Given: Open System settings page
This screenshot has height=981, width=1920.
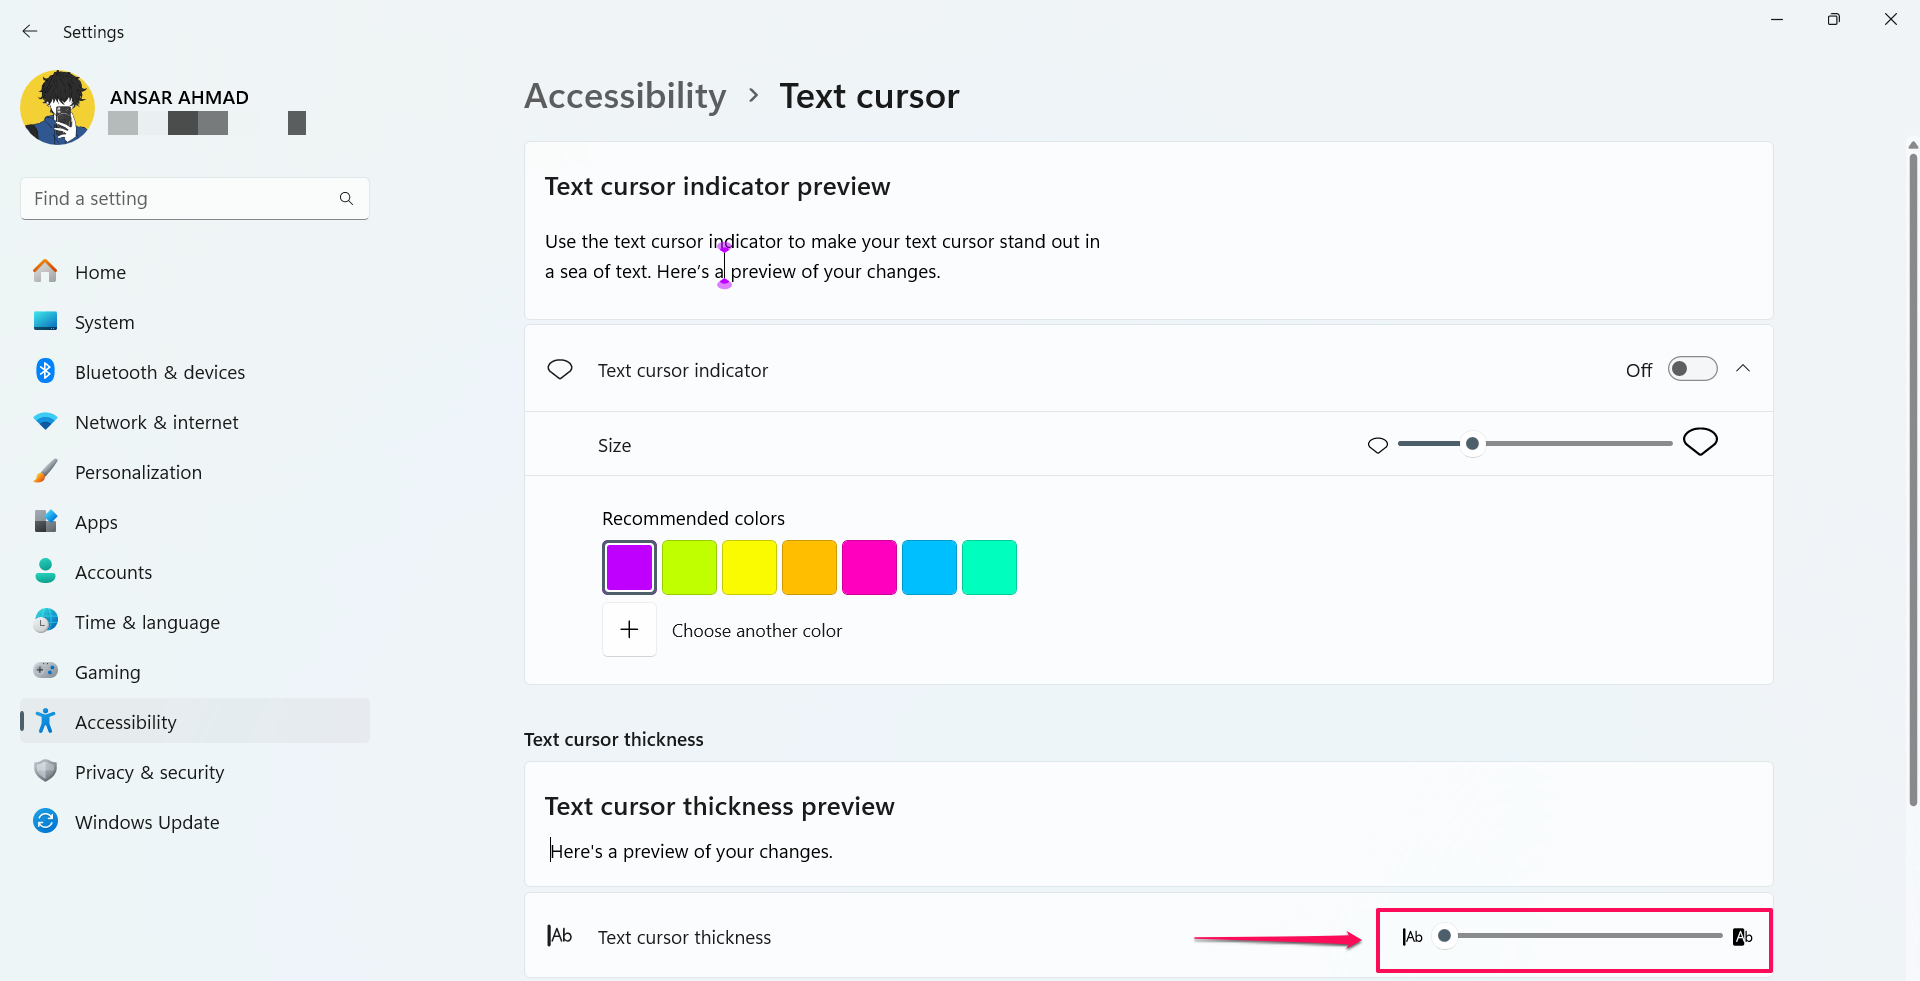Looking at the screenshot, I should [x=195, y=322].
